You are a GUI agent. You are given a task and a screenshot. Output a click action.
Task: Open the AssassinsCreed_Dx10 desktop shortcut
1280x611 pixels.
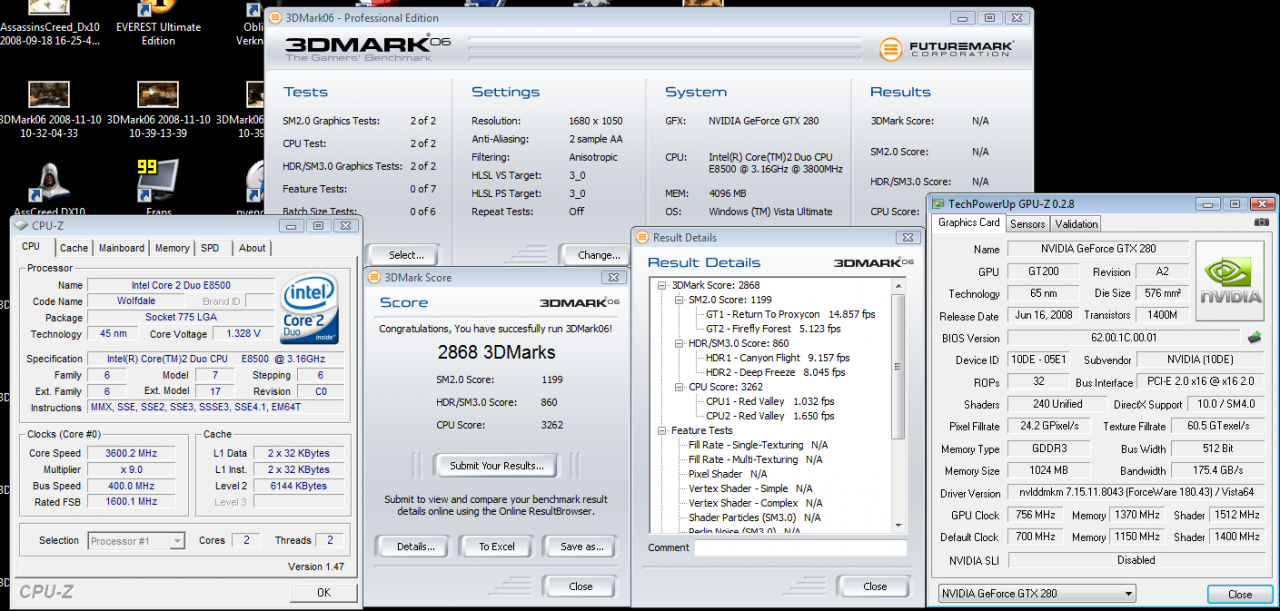pyautogui.click(x=50, y=22)
